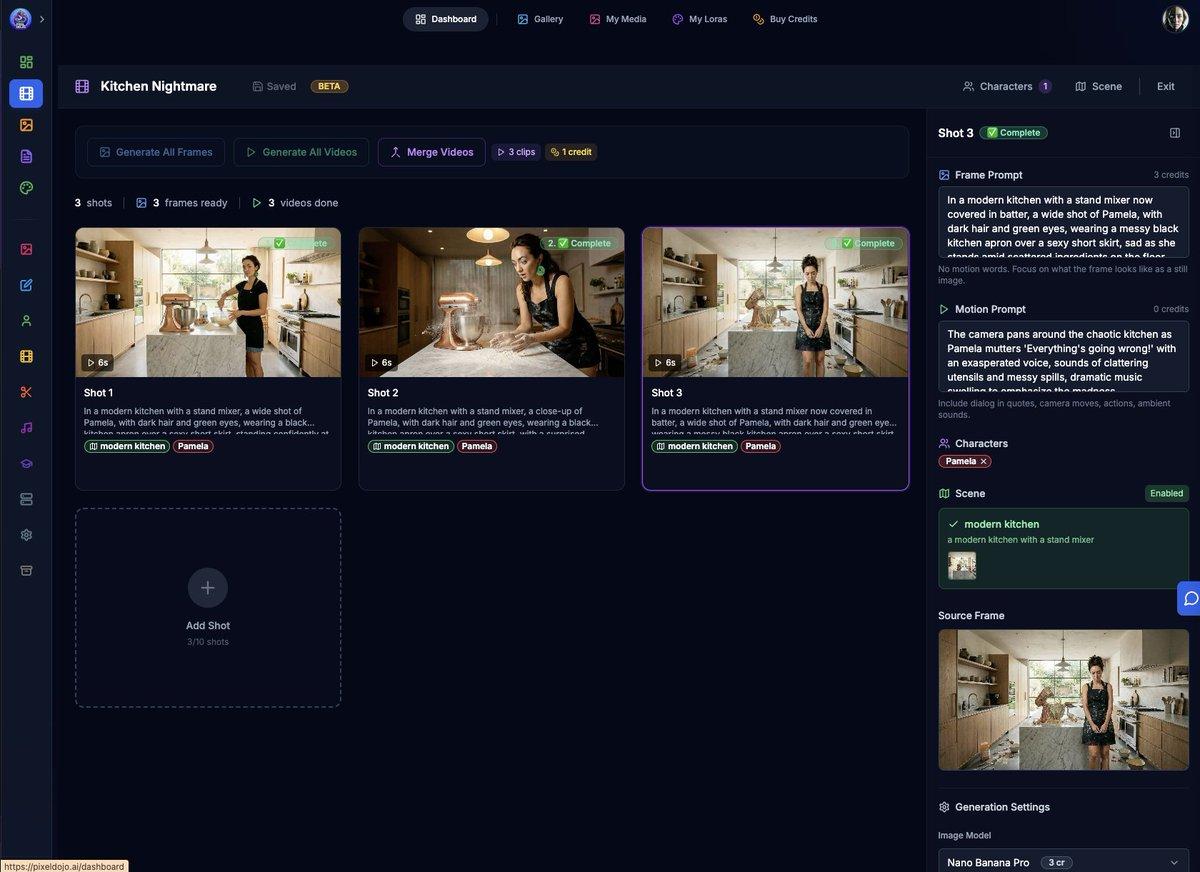Viewport: 1200px width, 872px height.
Task: Open the green person icon in sidebar
Action: [26, 321]
